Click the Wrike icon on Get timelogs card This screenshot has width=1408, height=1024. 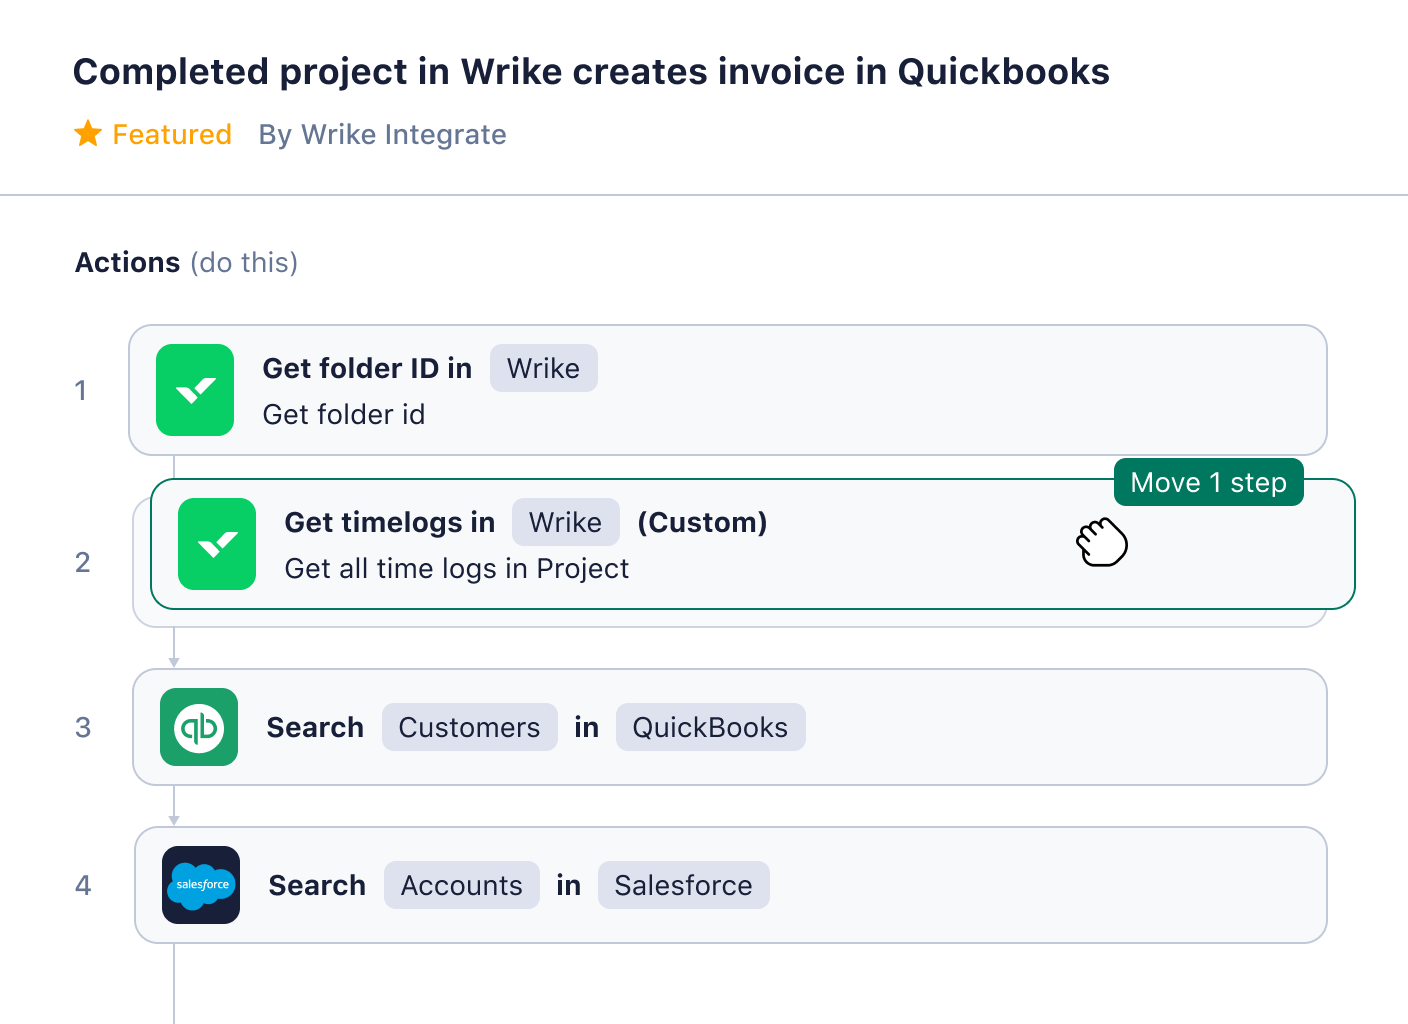[x=217, y=544]
